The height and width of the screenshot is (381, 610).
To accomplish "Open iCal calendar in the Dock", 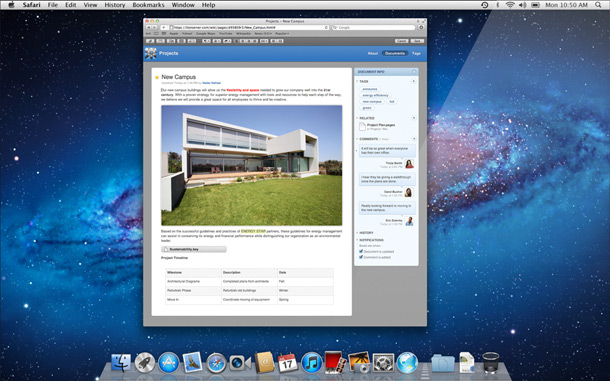I will (287, 363).
